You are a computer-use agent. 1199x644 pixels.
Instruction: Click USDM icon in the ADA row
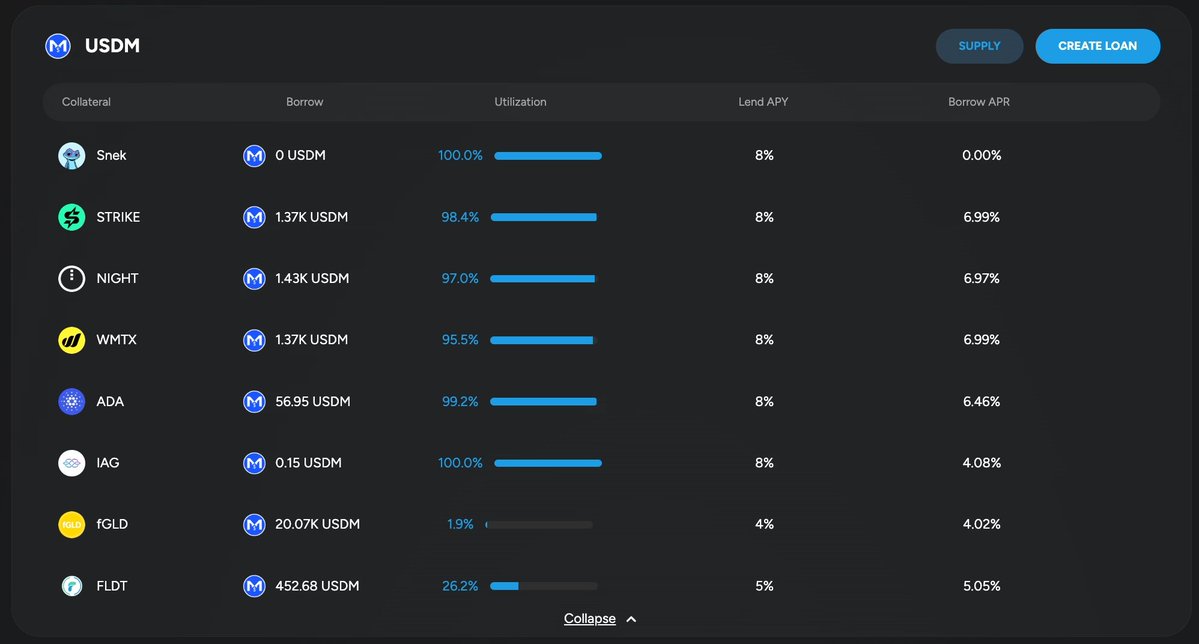[x=254, y=402]
